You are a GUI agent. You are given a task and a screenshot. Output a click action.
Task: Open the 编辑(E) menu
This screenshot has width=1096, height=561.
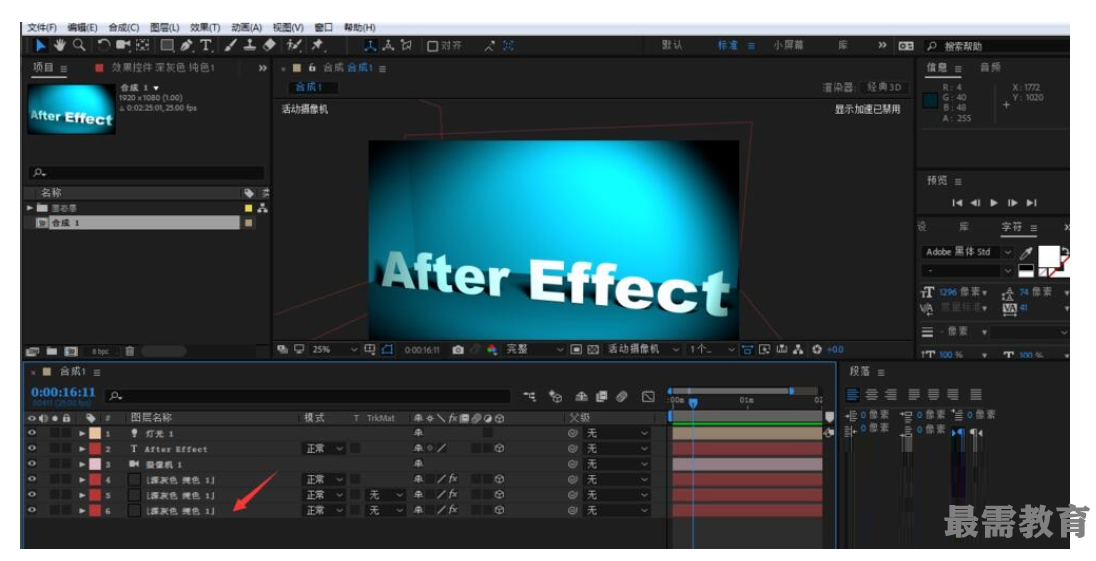coord(82,27)
